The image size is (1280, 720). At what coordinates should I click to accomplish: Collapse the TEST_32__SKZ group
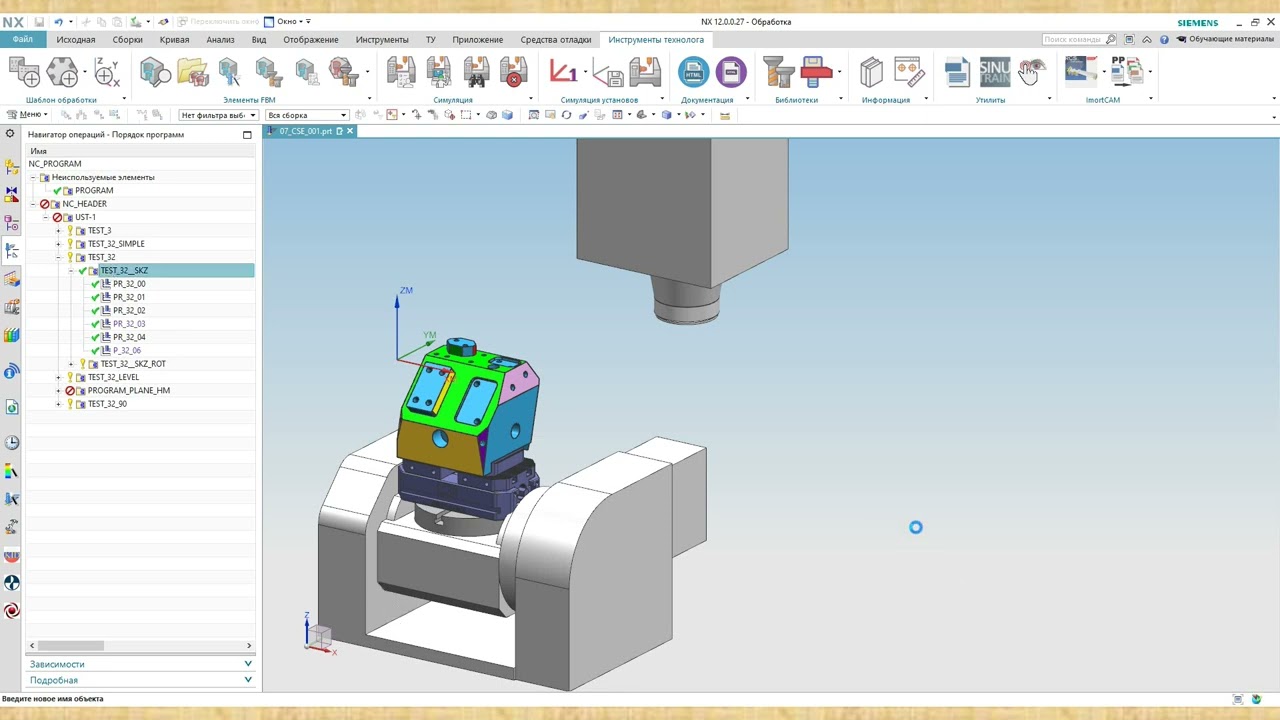[71, 271]
